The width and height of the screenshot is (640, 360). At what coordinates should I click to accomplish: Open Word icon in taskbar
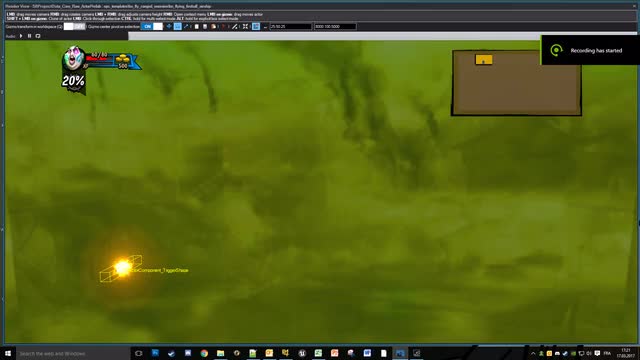[x=367, y=353]
